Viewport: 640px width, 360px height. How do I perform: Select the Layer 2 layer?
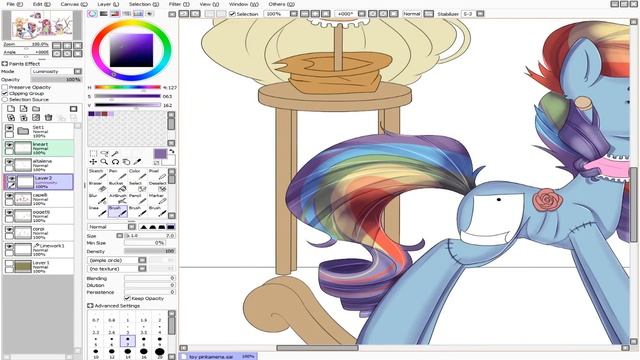coord(38,182)
